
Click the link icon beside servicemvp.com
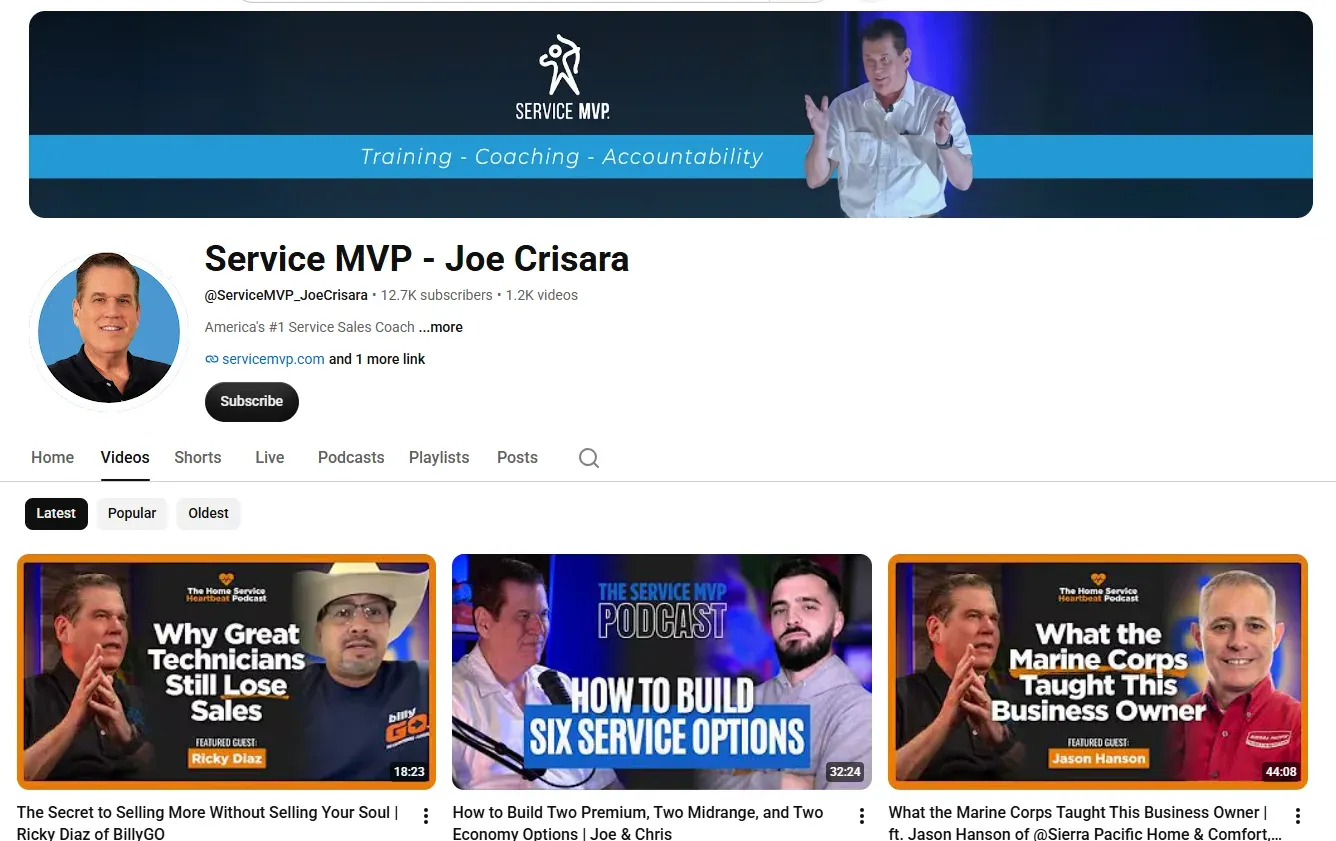point(211,359)
